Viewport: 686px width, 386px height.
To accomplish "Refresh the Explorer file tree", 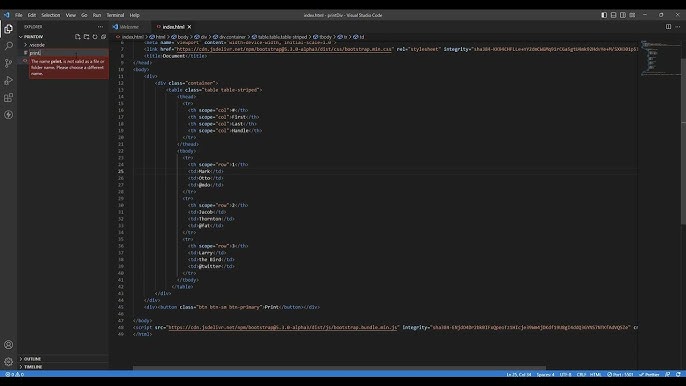I will [x=95, y=37].
